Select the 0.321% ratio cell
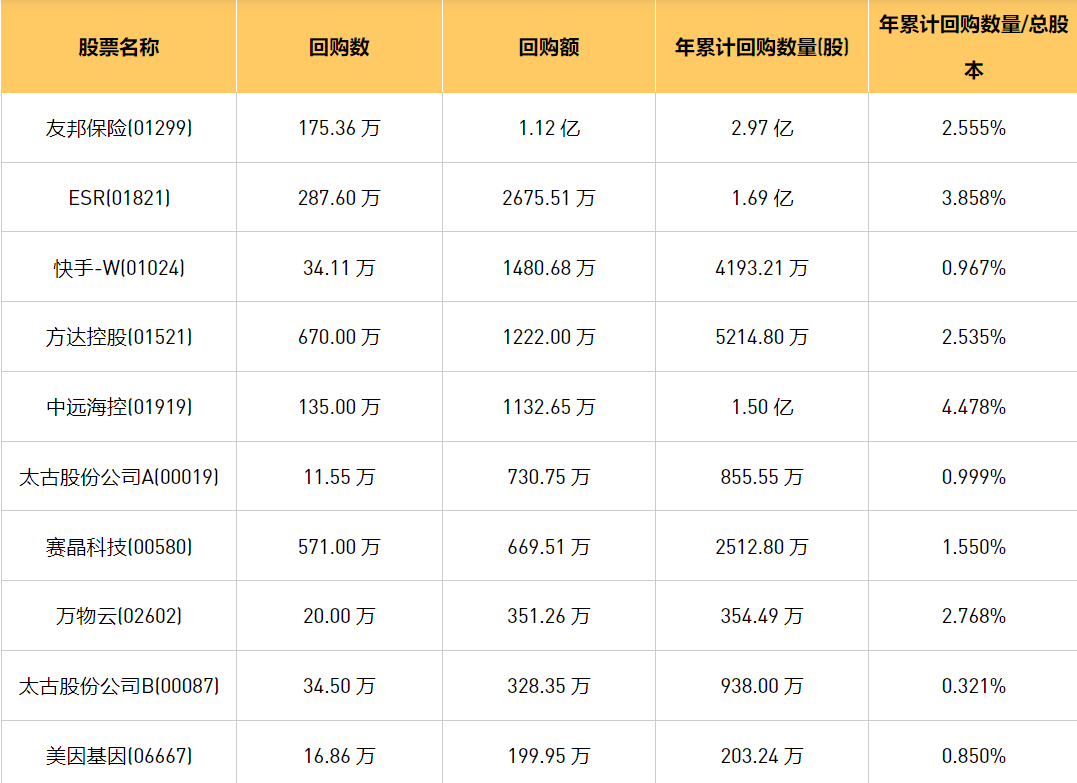The height and width of the screenshot is (783, 1077). click(973, 686)
